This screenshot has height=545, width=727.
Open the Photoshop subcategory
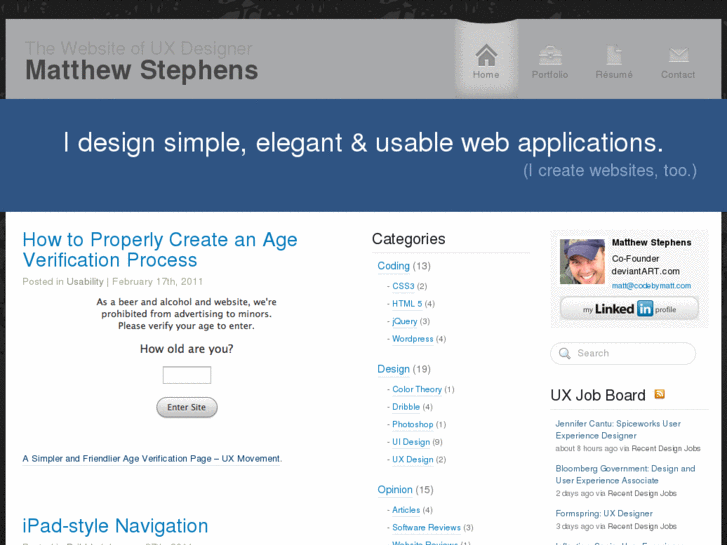413,424
